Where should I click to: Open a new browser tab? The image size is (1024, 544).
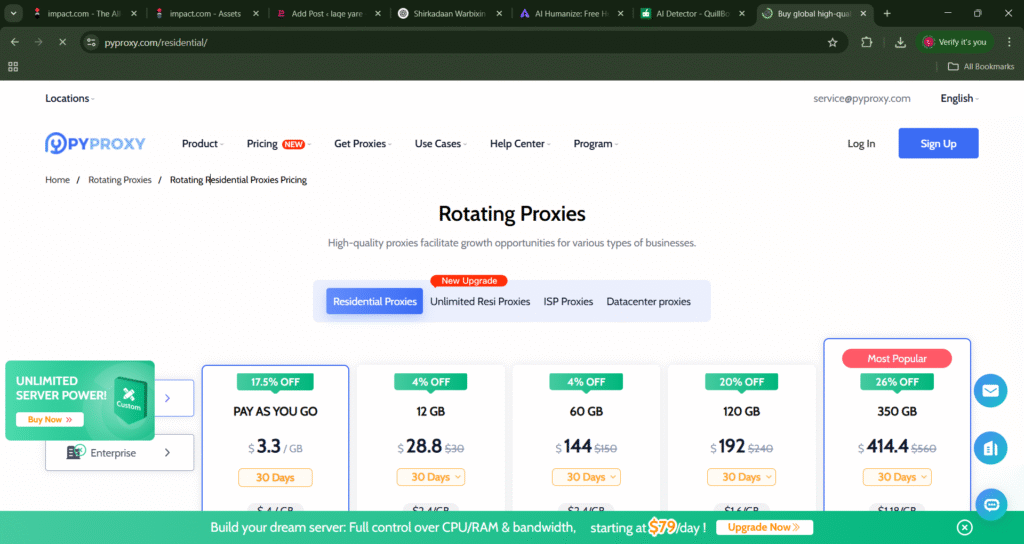tap(887, 13)
